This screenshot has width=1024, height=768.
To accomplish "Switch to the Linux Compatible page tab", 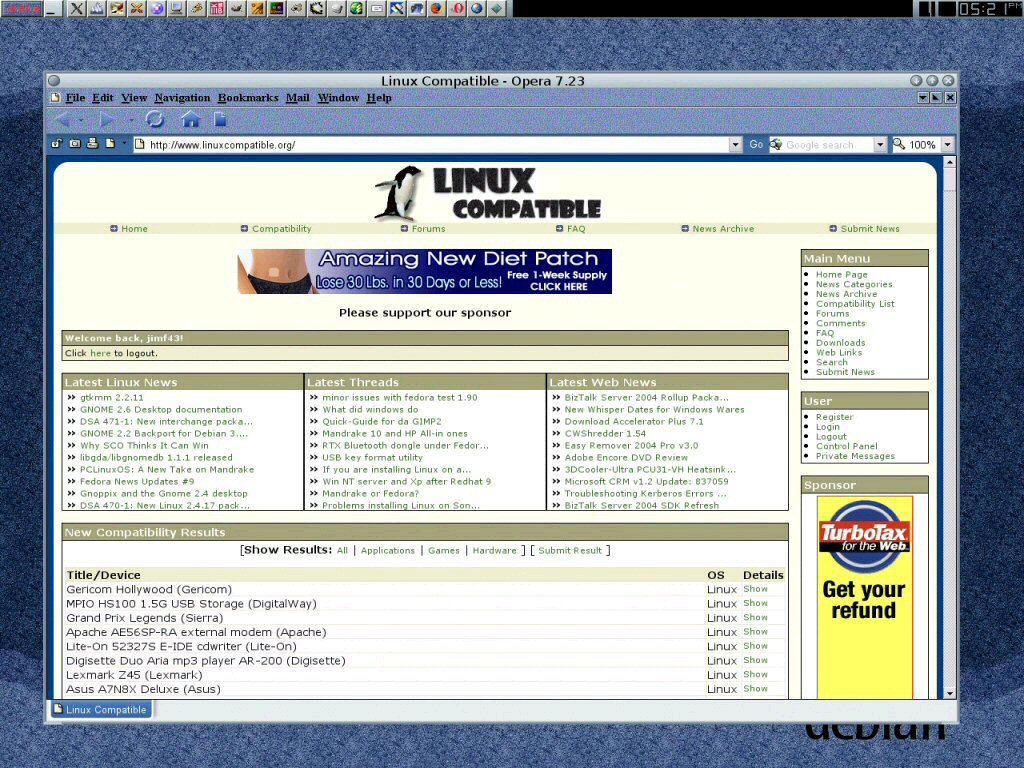I will pos(100,710).
